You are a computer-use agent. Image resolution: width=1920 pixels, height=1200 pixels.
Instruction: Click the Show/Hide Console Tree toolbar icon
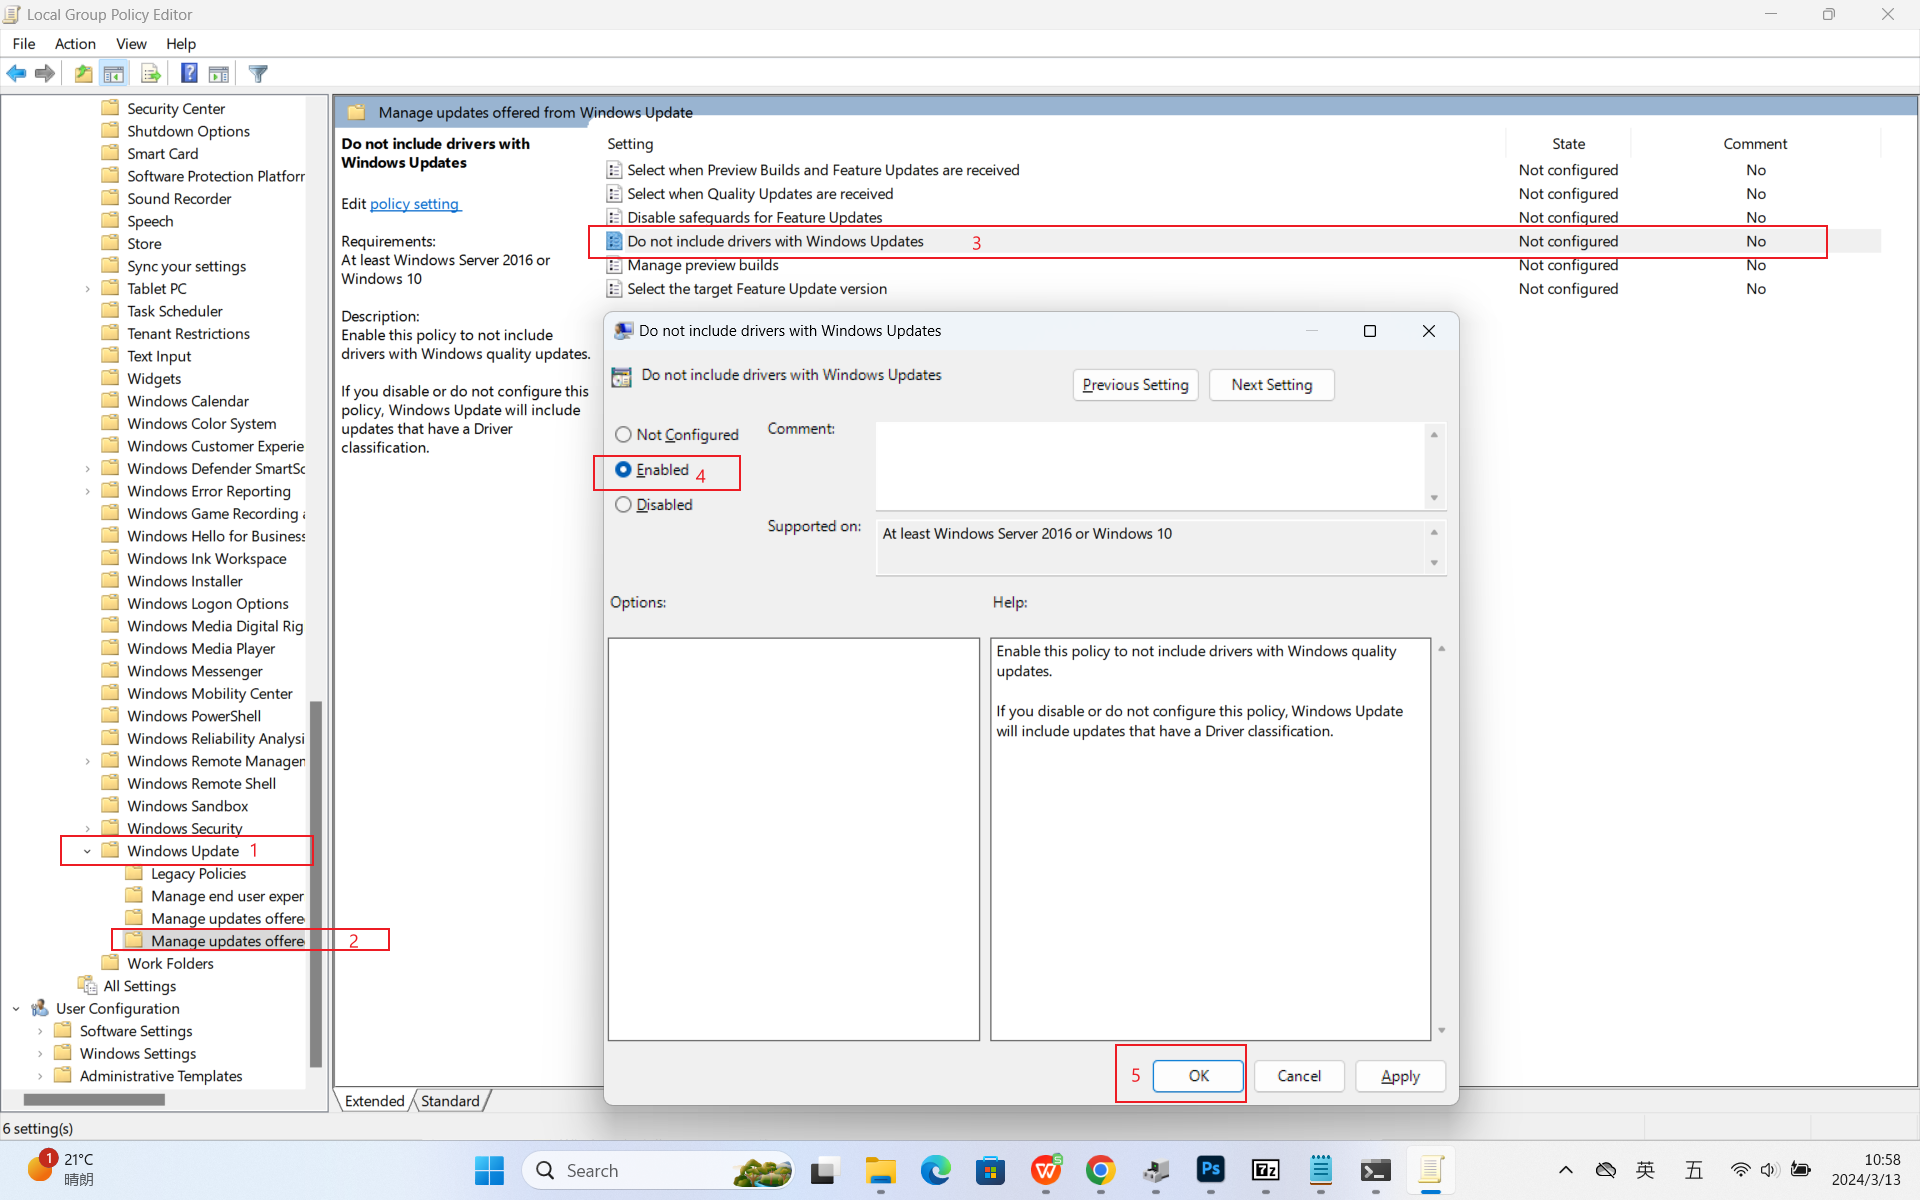(x=114, y=73)
